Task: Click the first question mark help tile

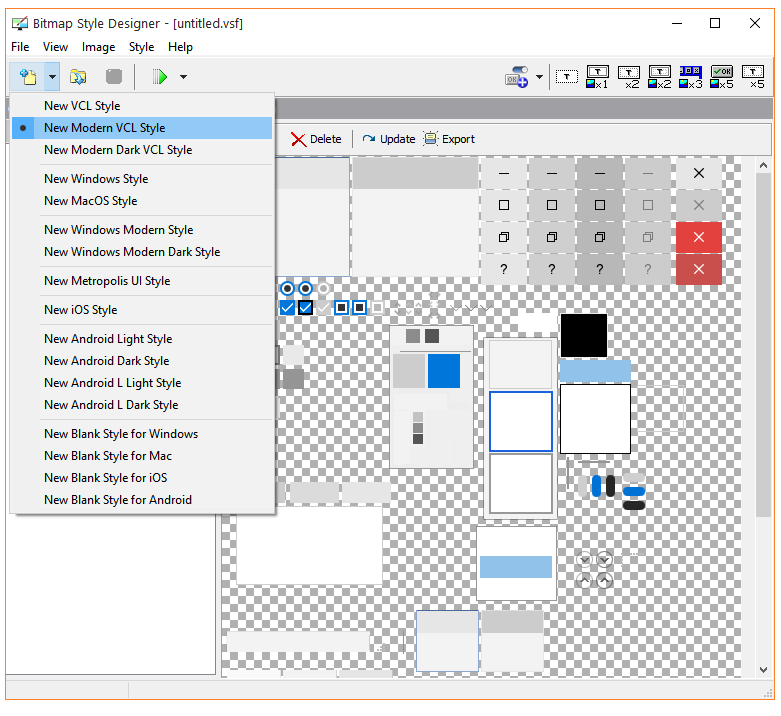Action: point(504,269)
